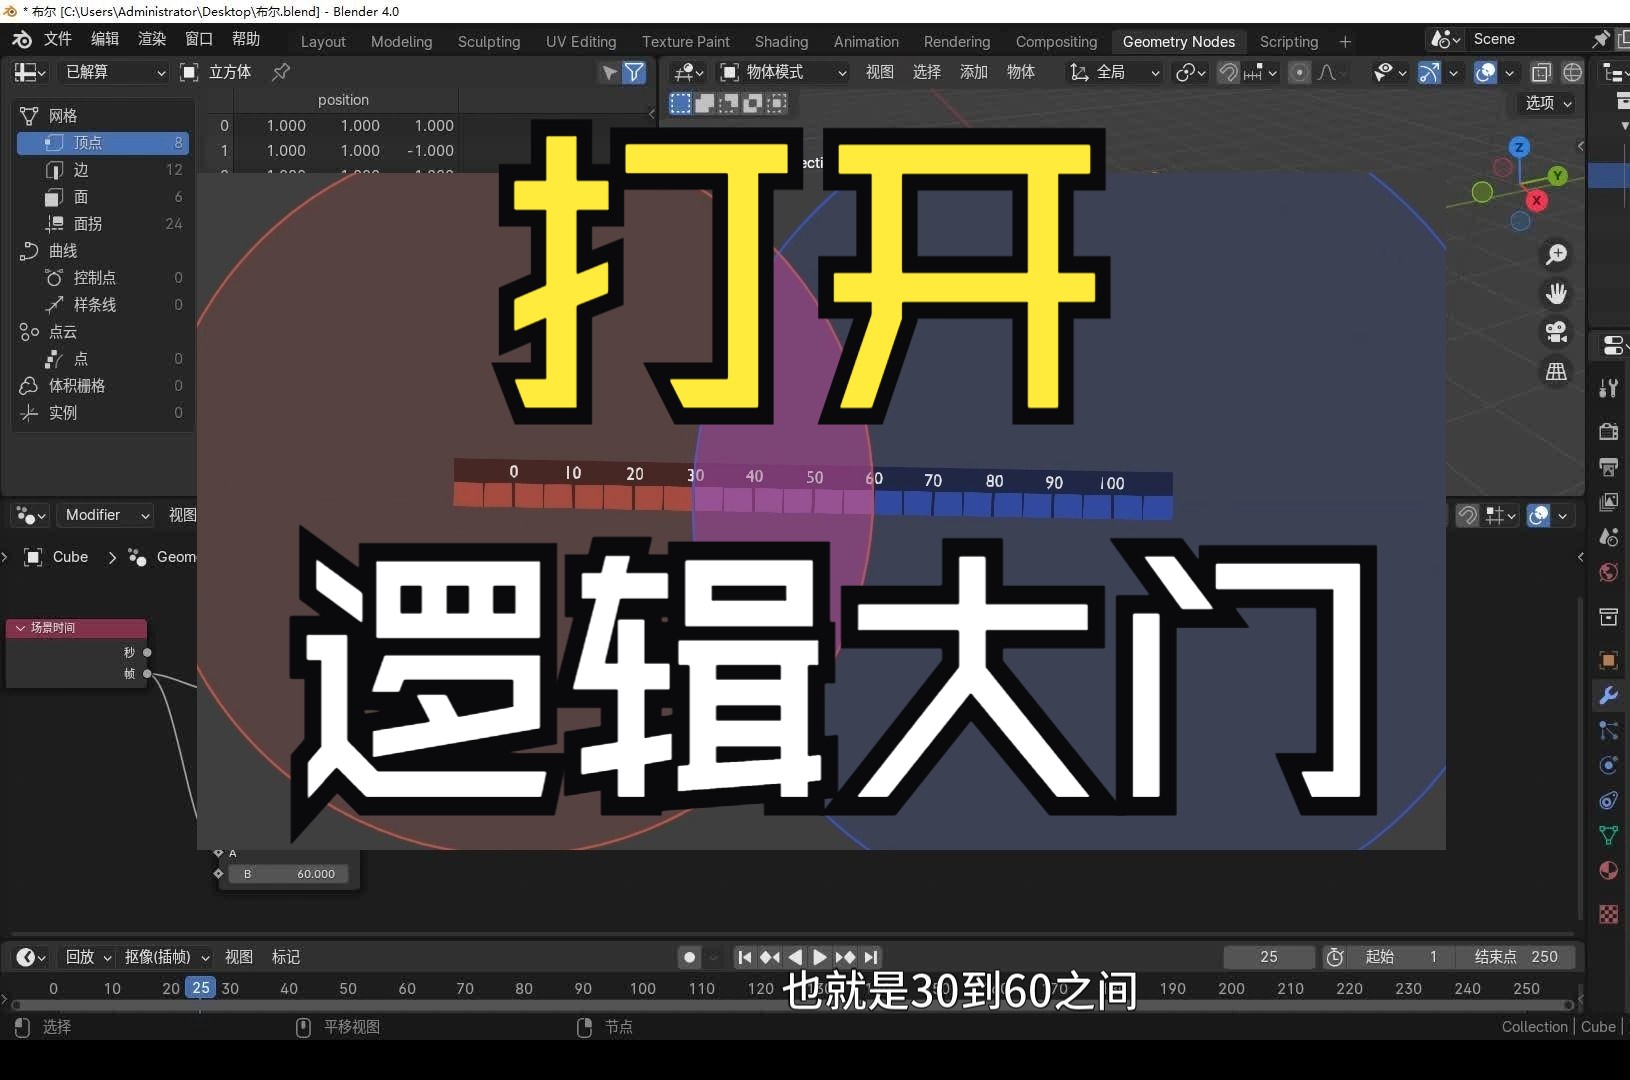Open the Render properties tab
The image size is (1630, 1080).
pos(1608,432)
